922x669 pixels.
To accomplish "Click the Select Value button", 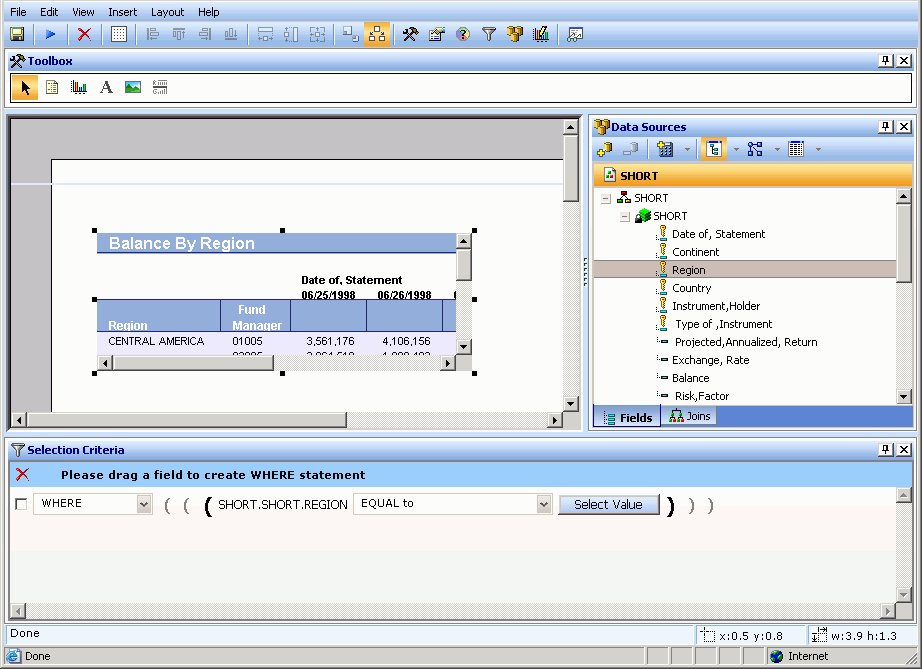I will click(x=609, y=504).
